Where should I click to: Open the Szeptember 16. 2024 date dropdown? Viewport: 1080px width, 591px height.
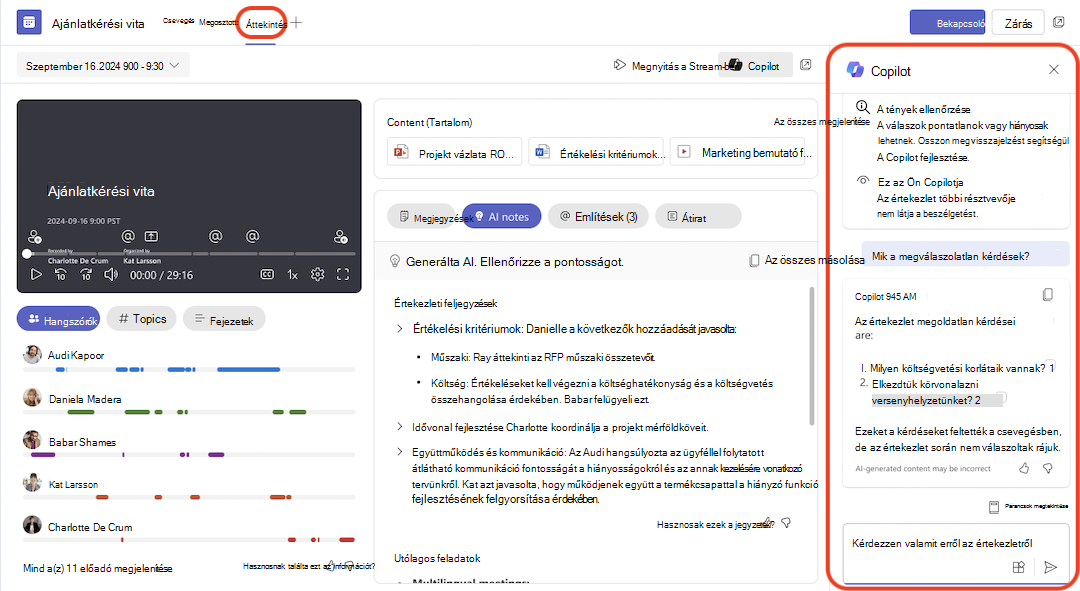pyautogui.click(x=103, y=66)
